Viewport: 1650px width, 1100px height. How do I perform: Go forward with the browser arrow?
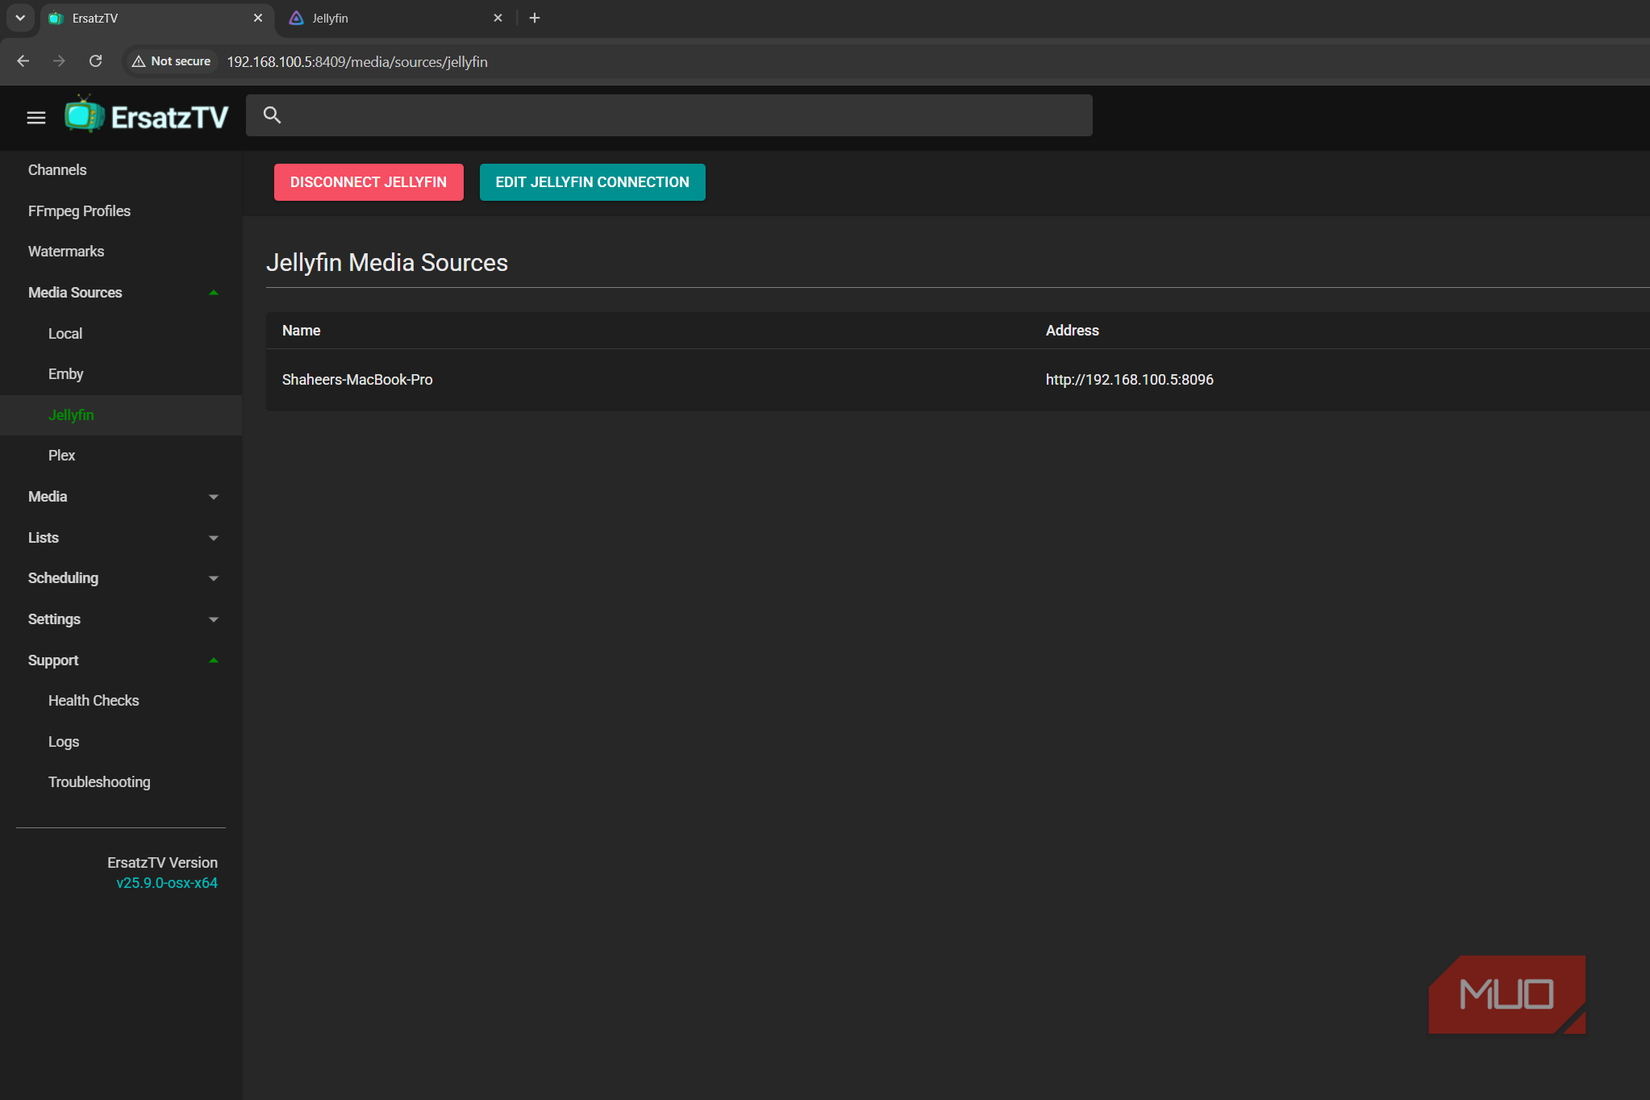(59, 61)
